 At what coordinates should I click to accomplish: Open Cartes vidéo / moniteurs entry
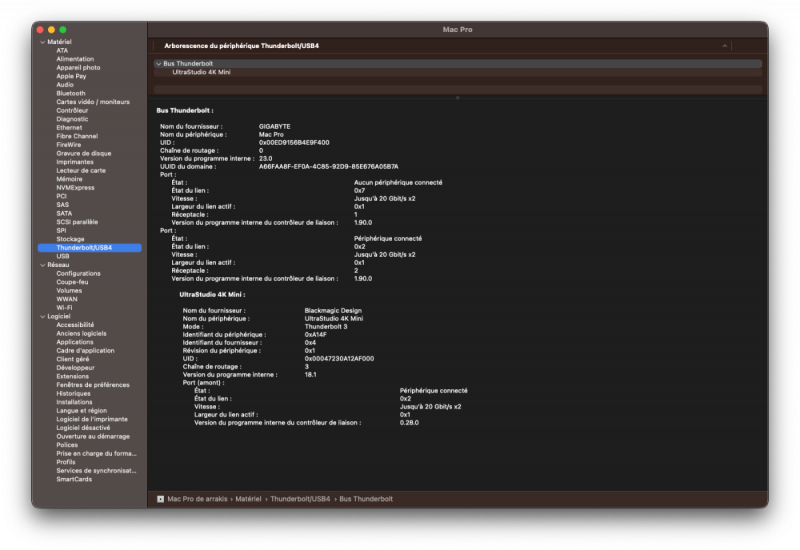point(93,102)
